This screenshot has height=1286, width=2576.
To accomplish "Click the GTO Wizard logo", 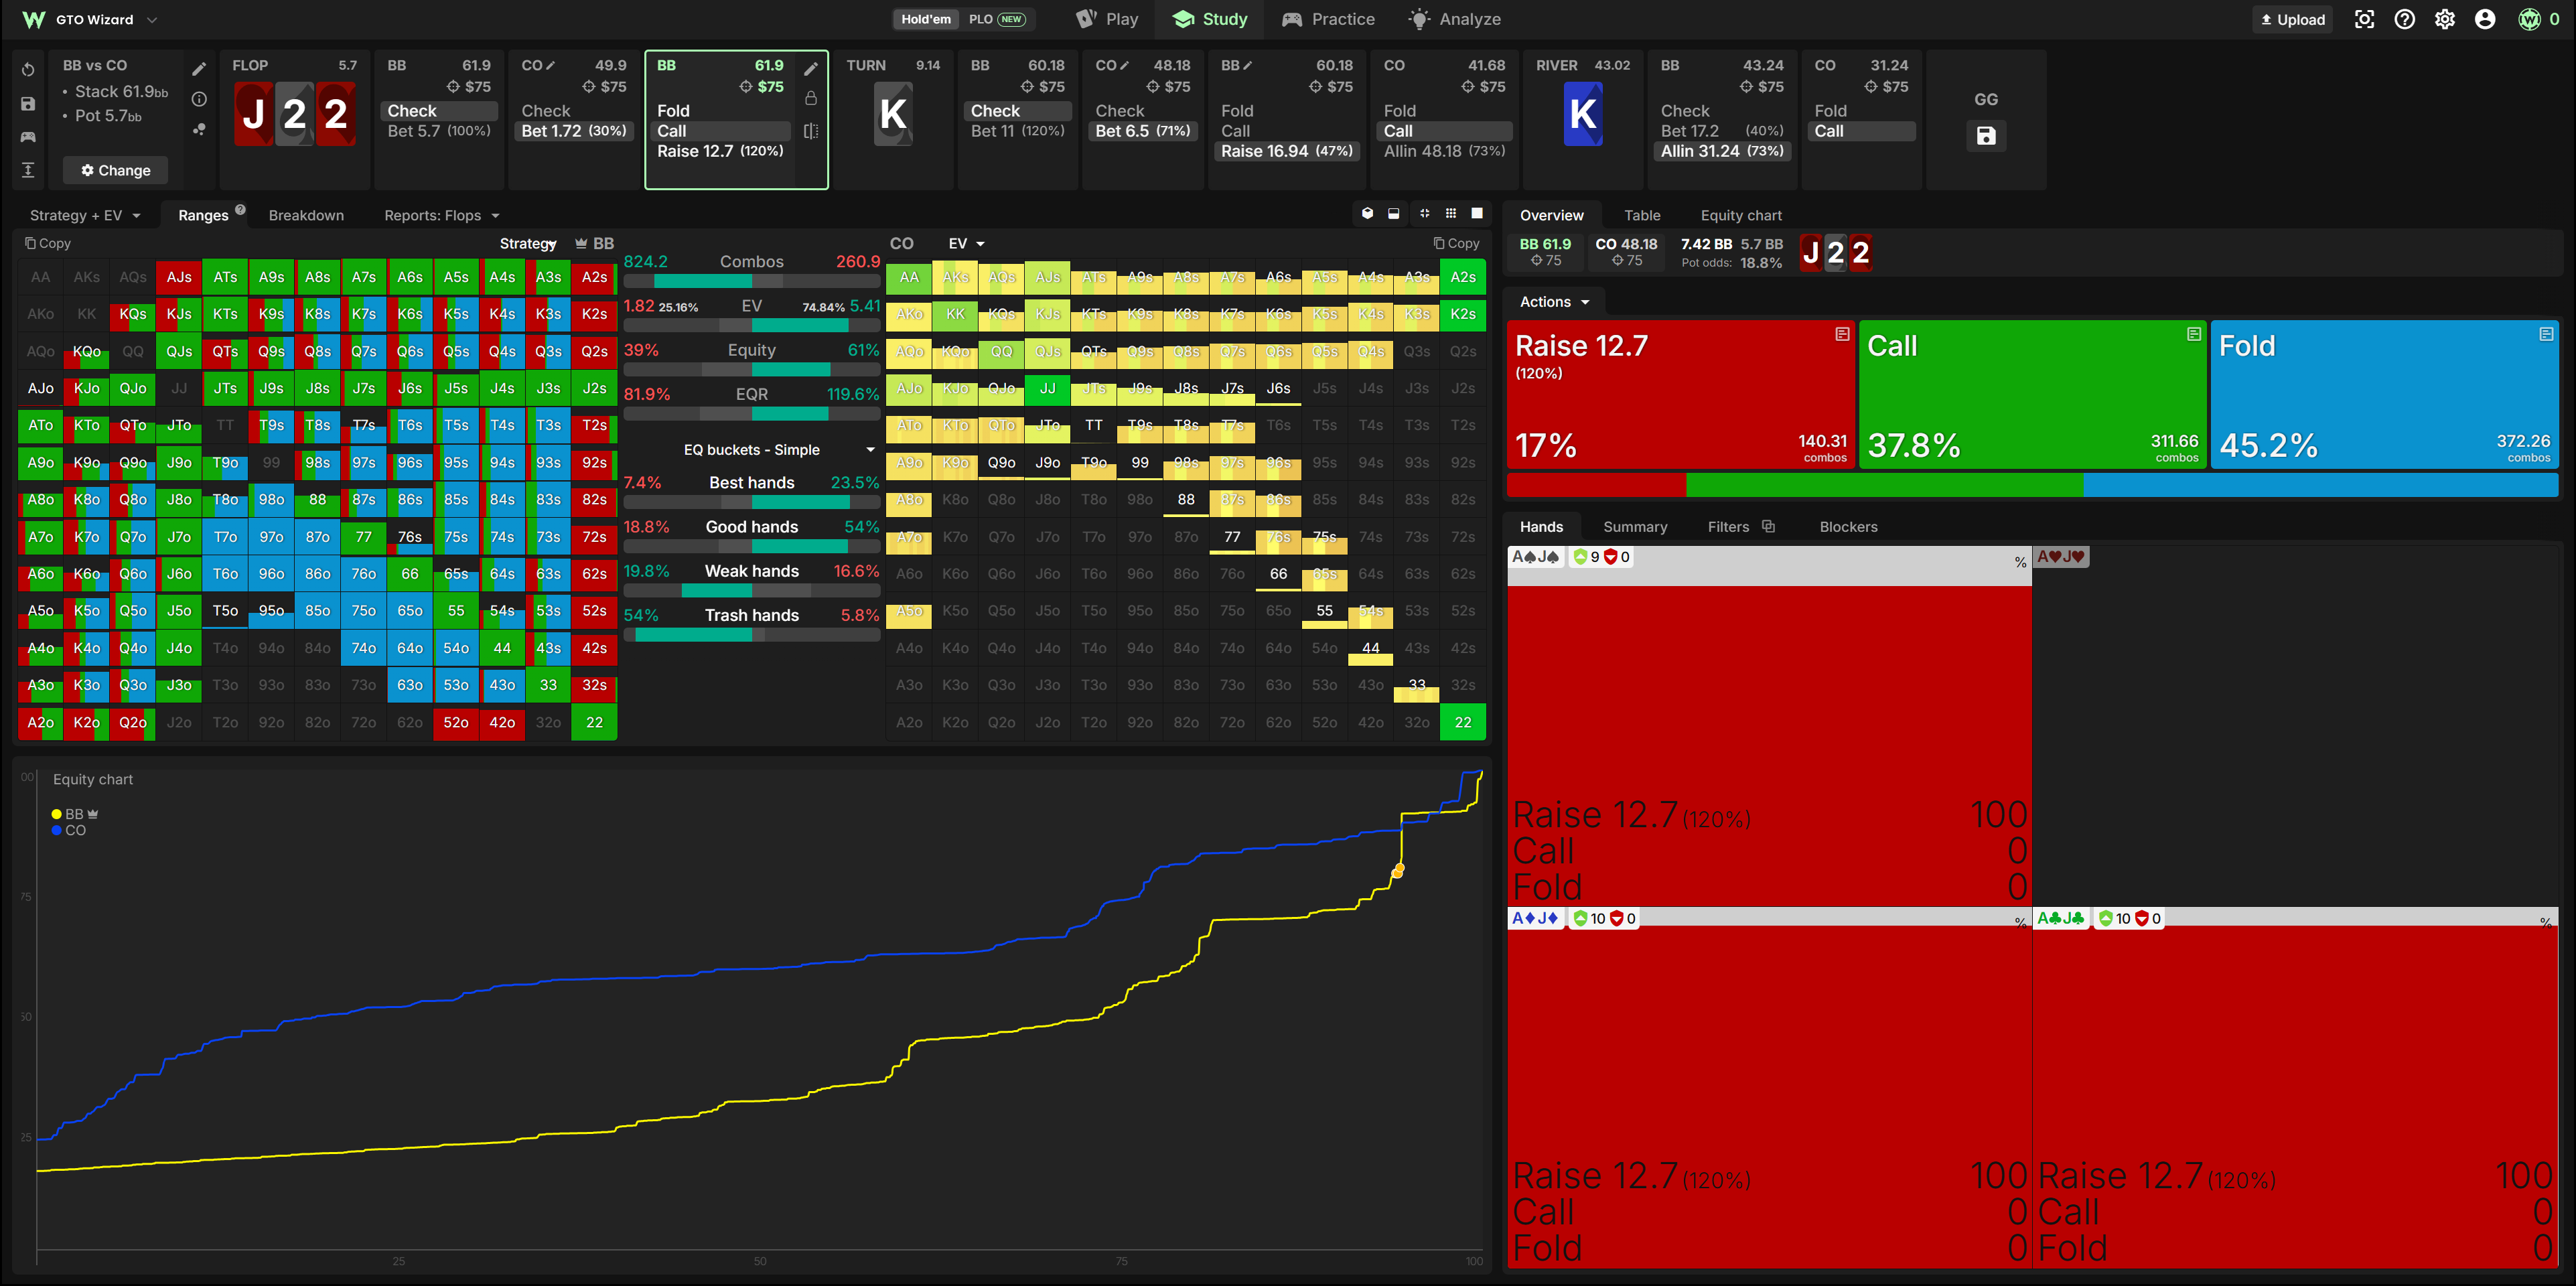I will coord(34,19).
